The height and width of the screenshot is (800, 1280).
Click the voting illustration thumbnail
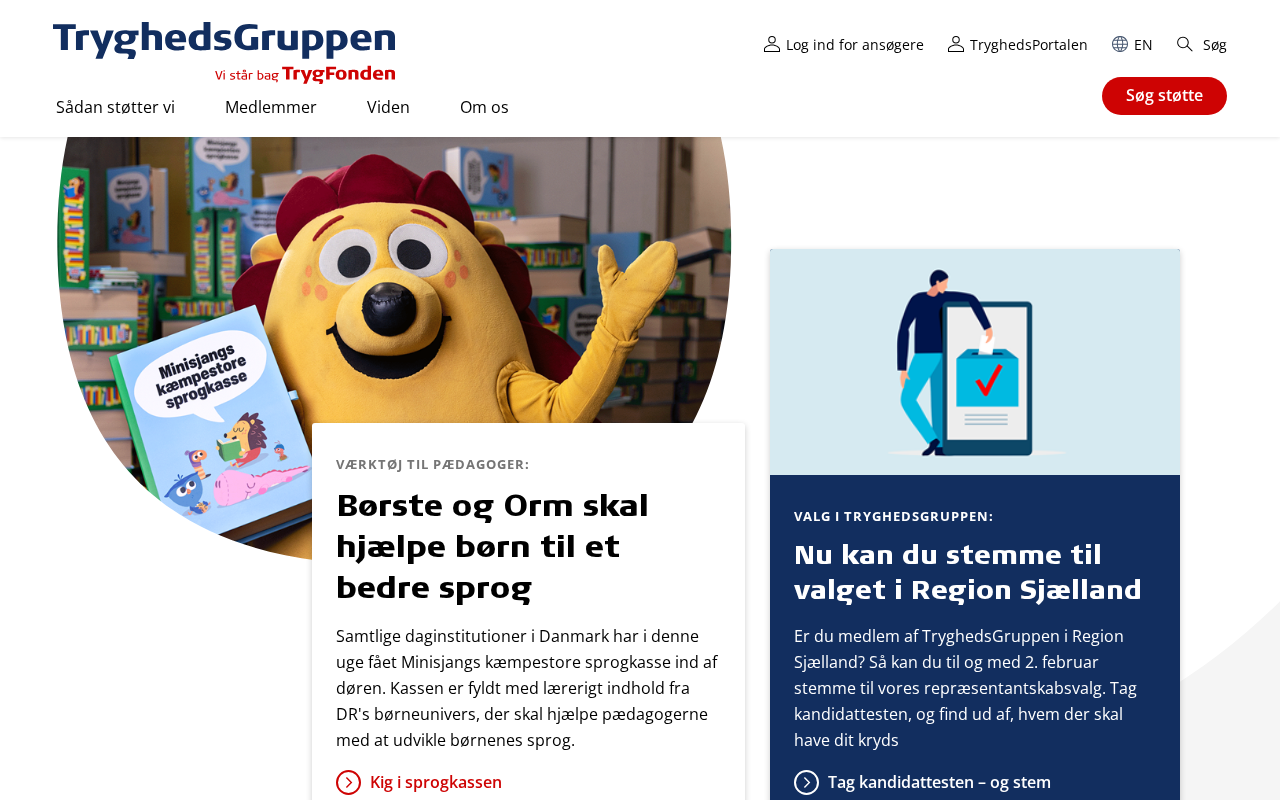[975, 362]
